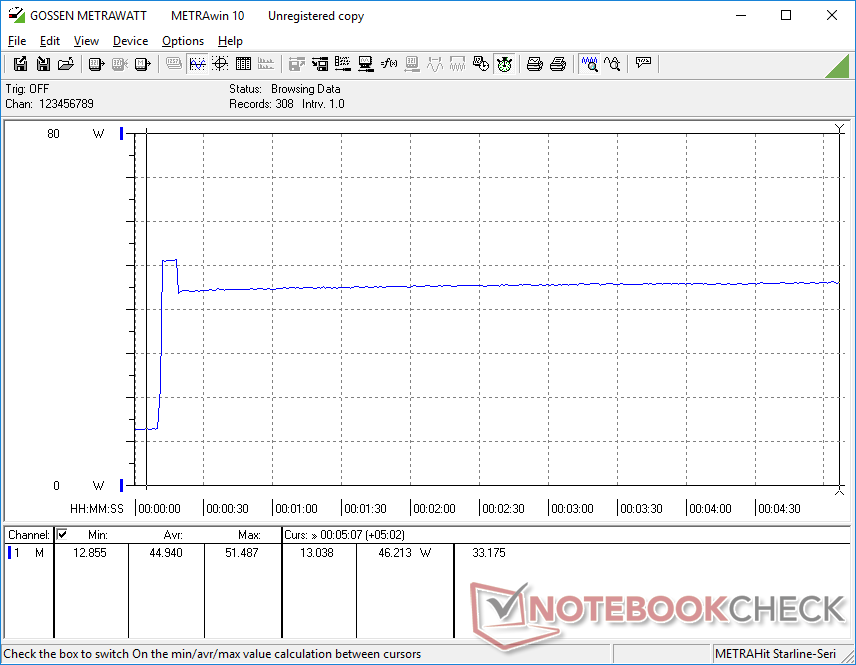856x665 pixels.
Task: Click the open folder icon
Action: [66, 64]
